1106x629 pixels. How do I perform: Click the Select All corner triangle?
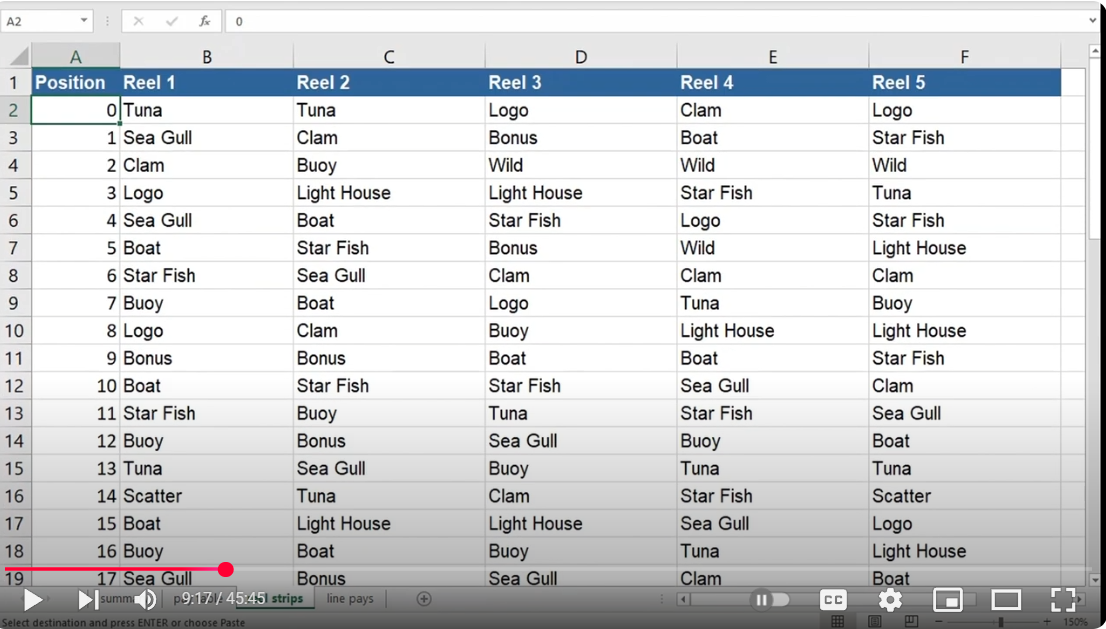click(x=18, y=56)
